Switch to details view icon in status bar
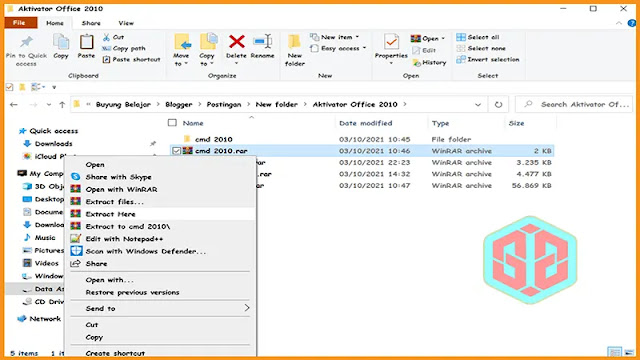Screen dimensions: 640x360 [614, 352]
